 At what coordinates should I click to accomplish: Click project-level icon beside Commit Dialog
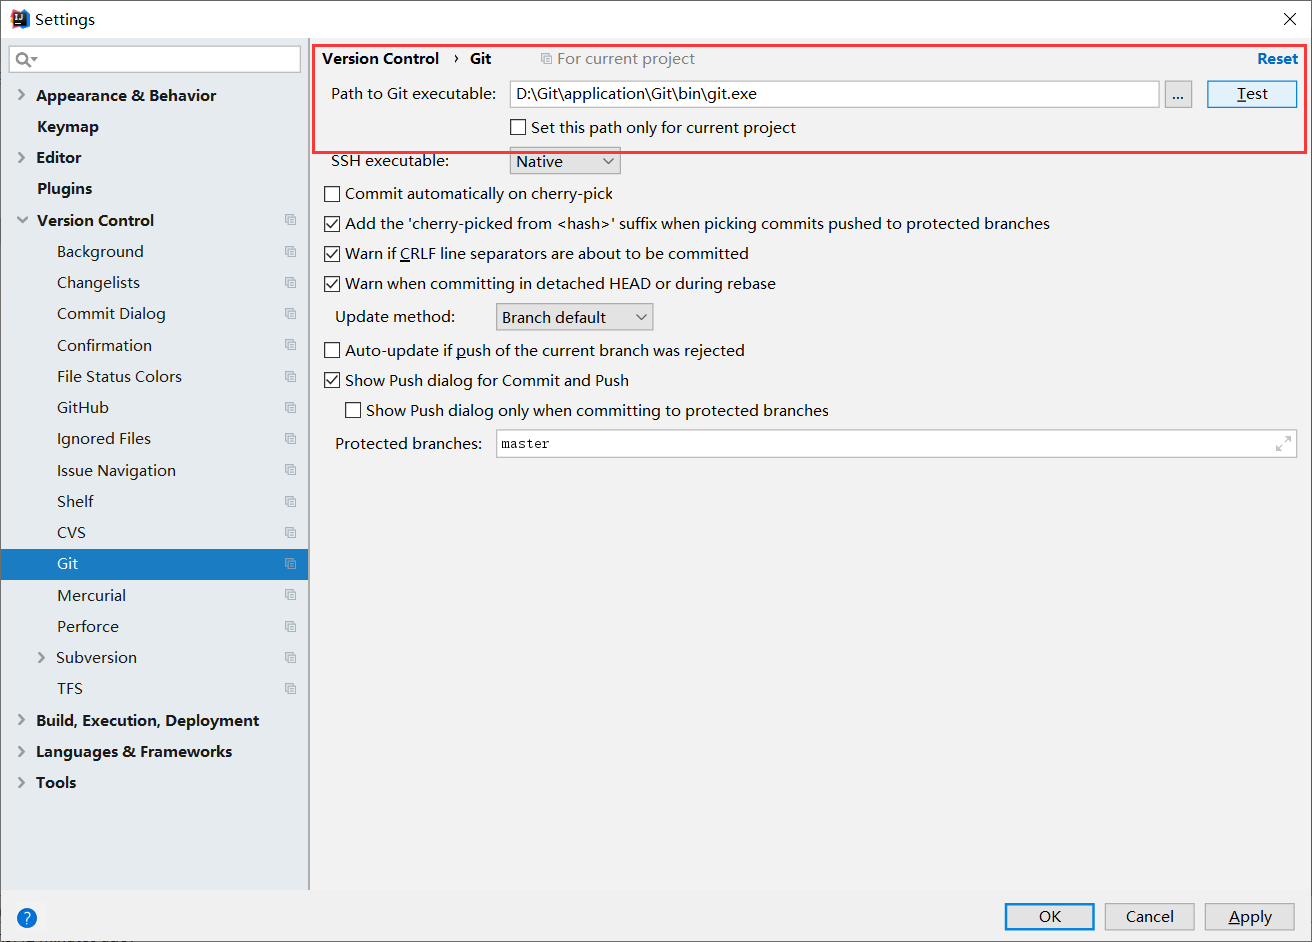pyautogui.click(x=290, y=313)
